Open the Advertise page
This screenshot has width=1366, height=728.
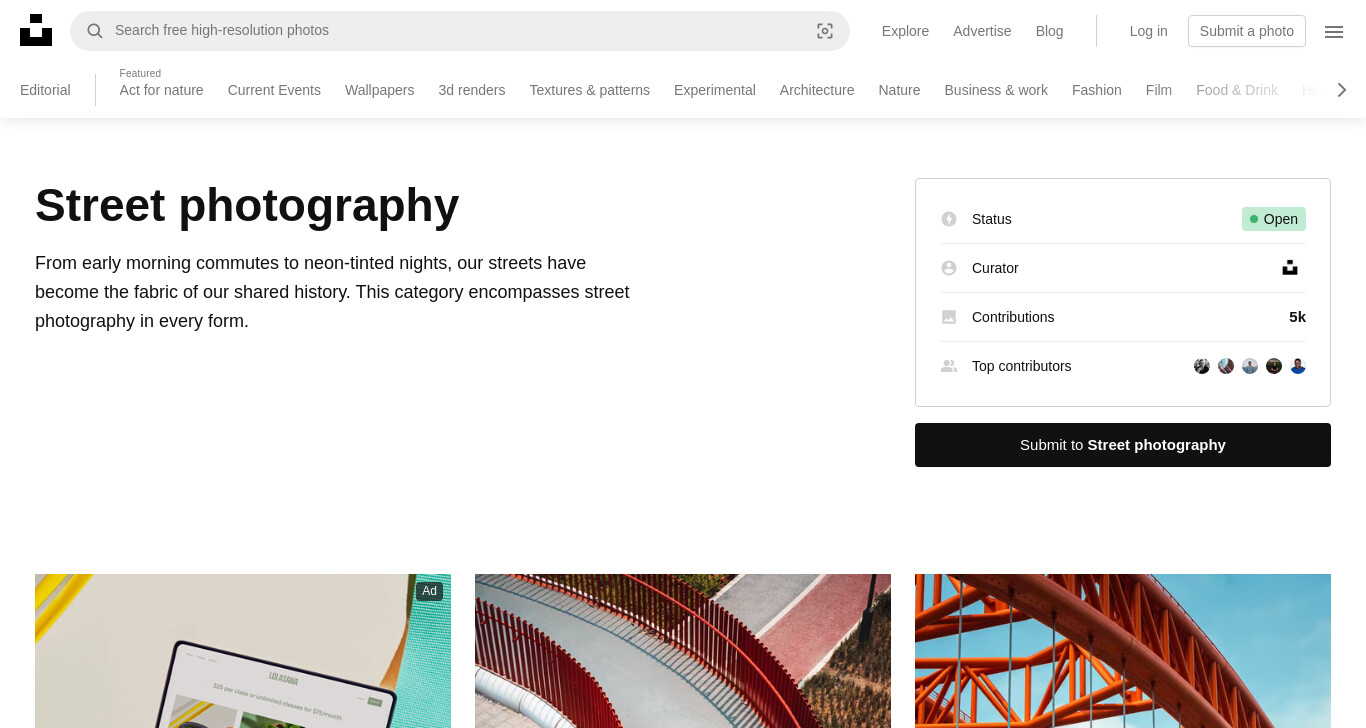(982, 31)
